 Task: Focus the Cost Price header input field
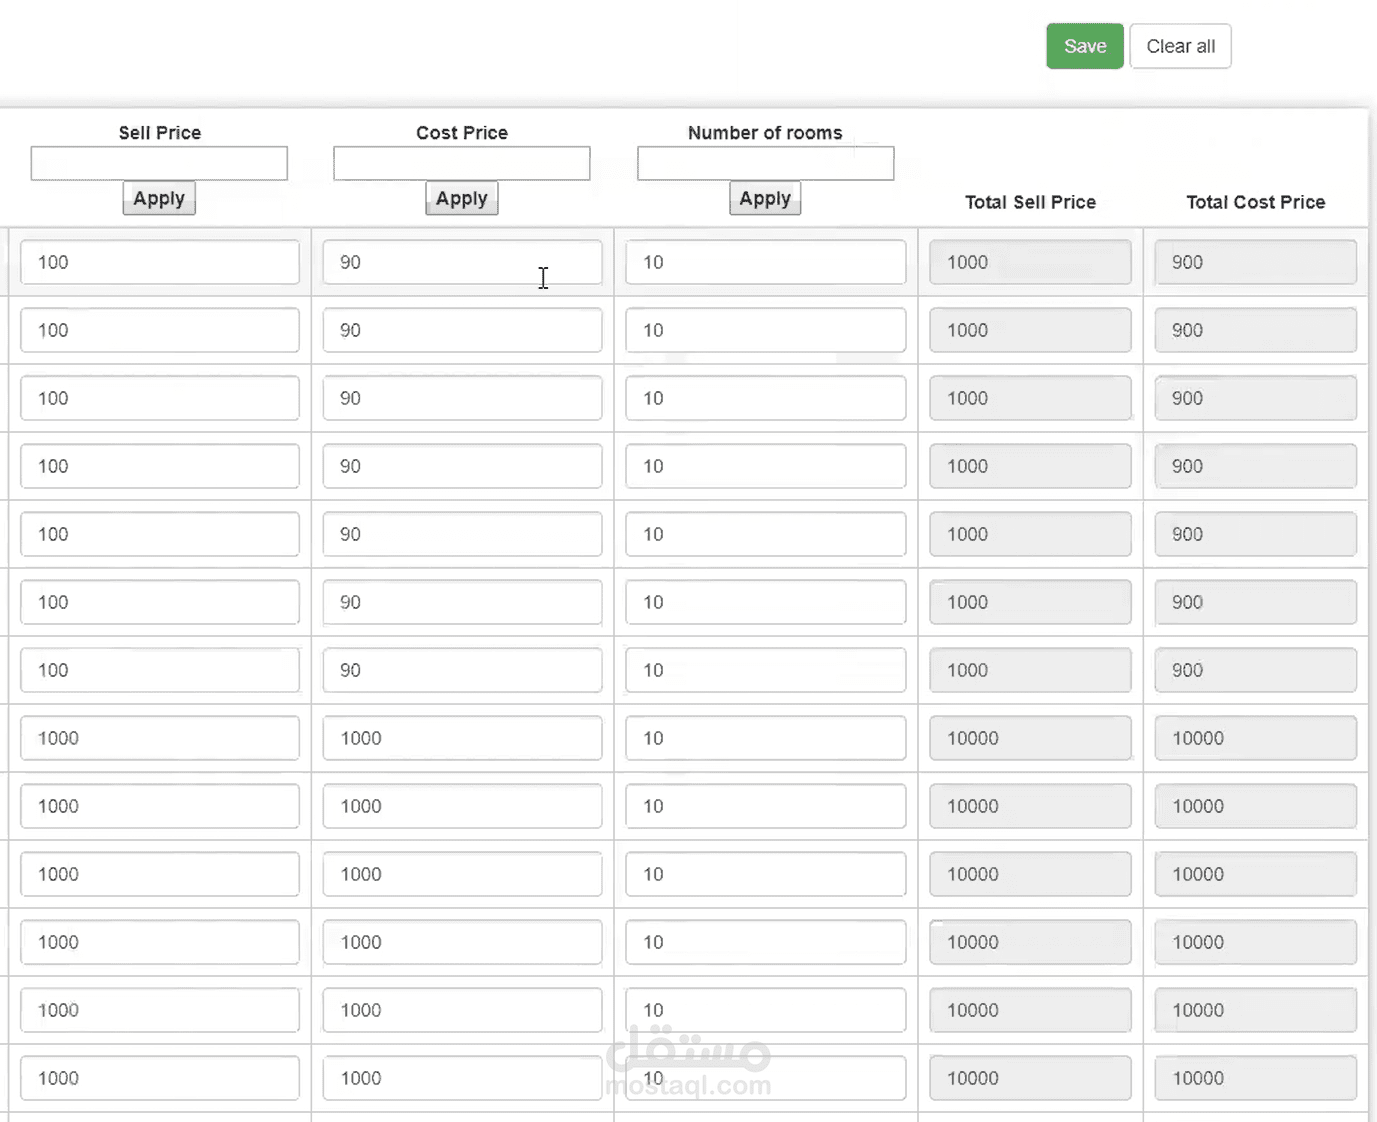coord(461,163)
